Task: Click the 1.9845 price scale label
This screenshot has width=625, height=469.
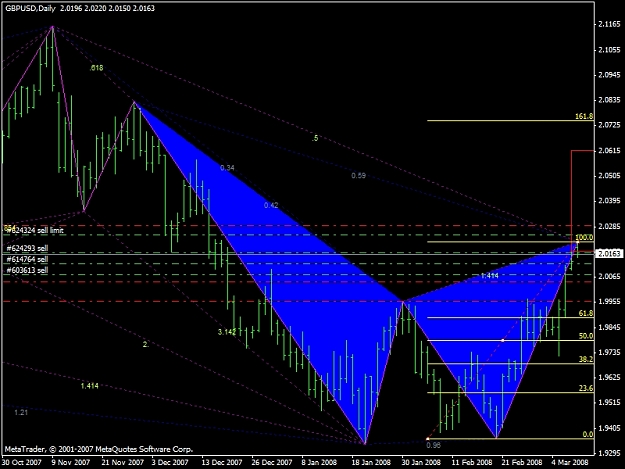Action: 609,327
